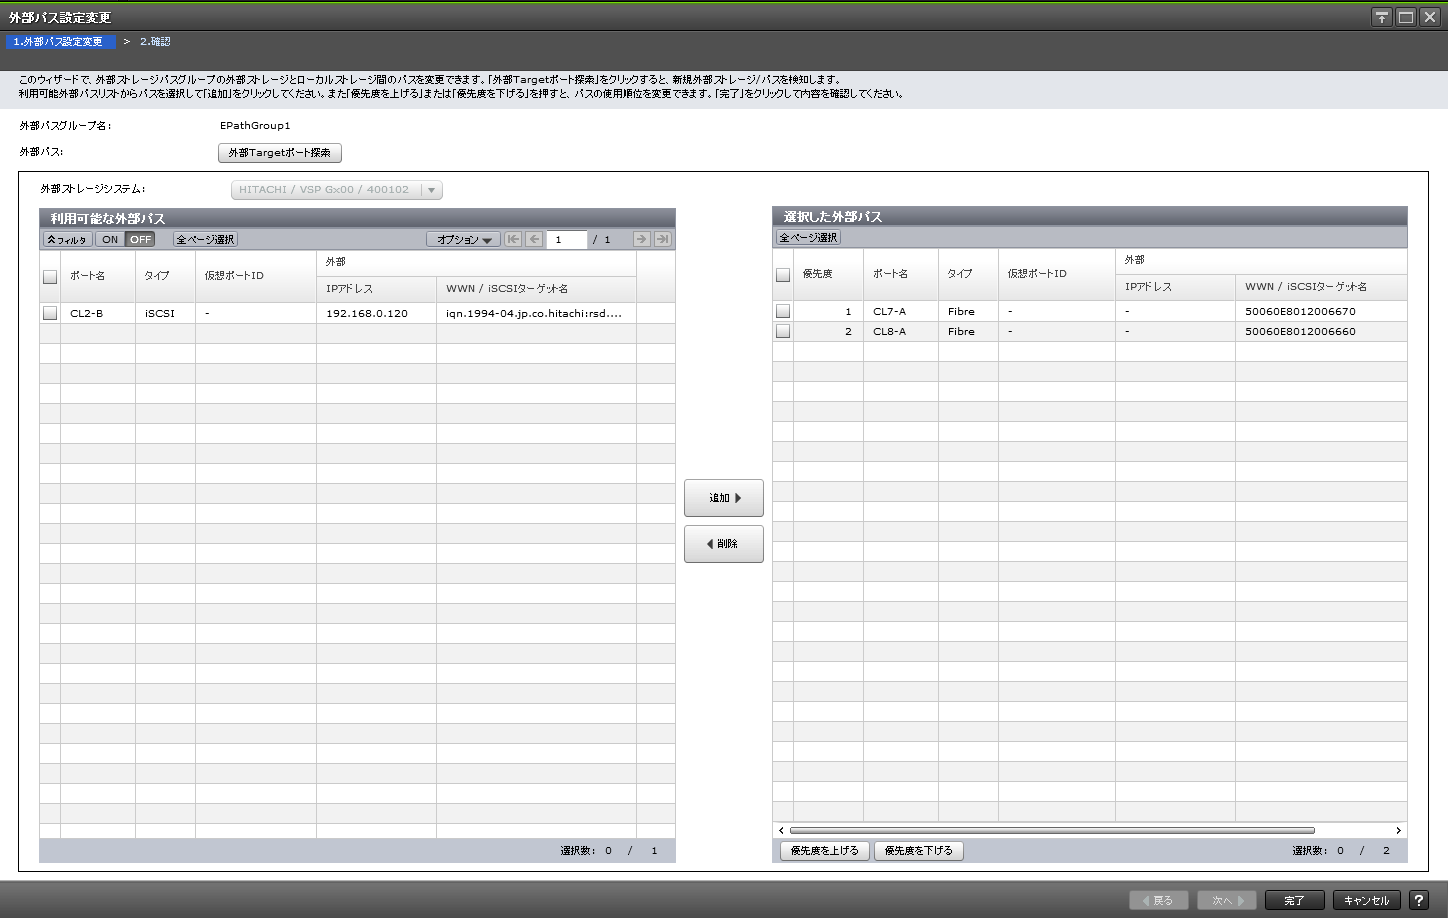Select checkbox for CL7-A priority 1 path
The width and height of the screenshot is (1448, 918).
(783, 311)
